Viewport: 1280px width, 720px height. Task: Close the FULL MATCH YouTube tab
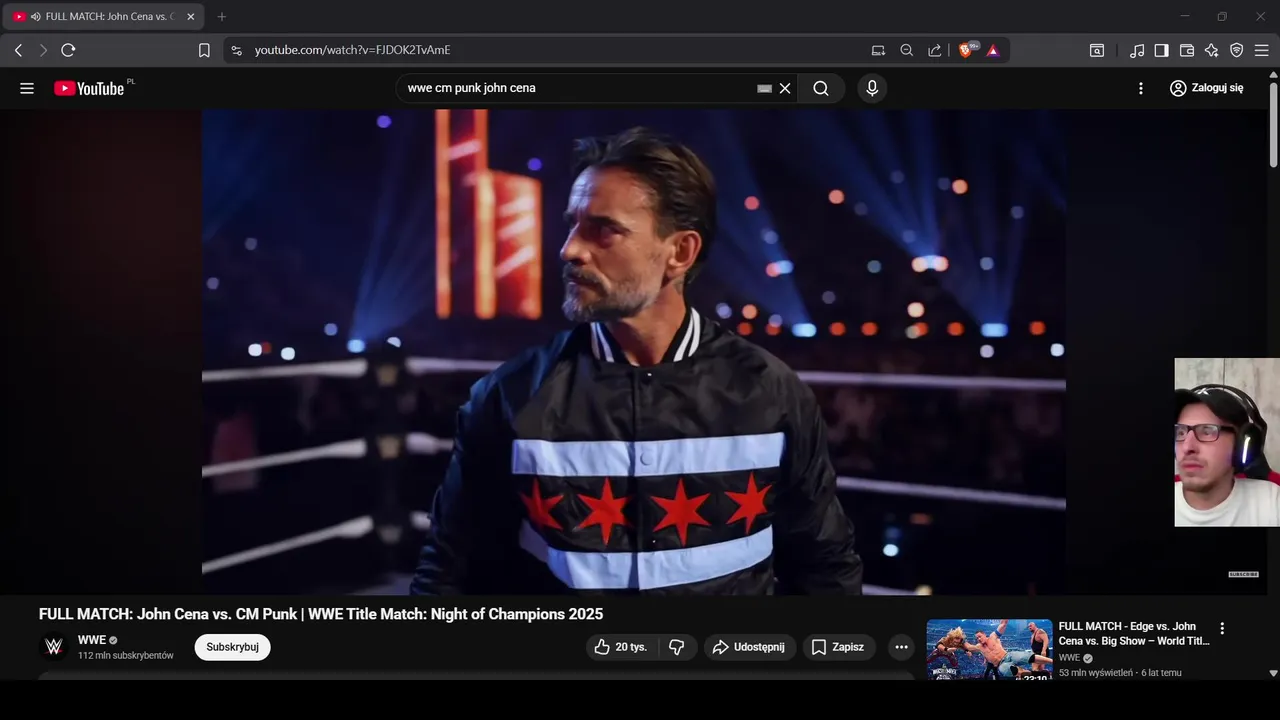coord(191,17)
